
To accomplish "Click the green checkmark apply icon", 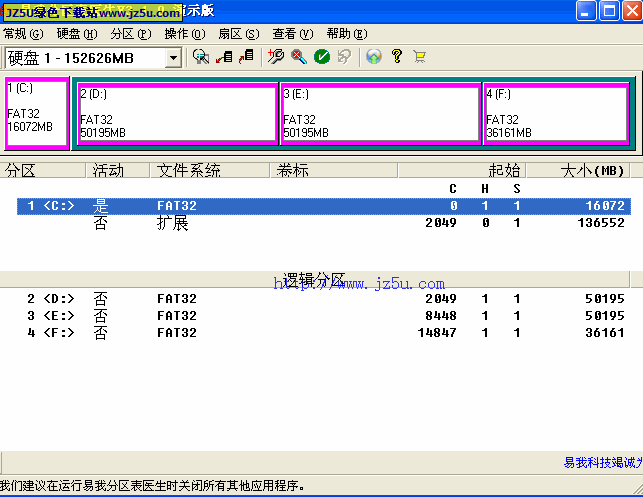I will tap(322, 57).
